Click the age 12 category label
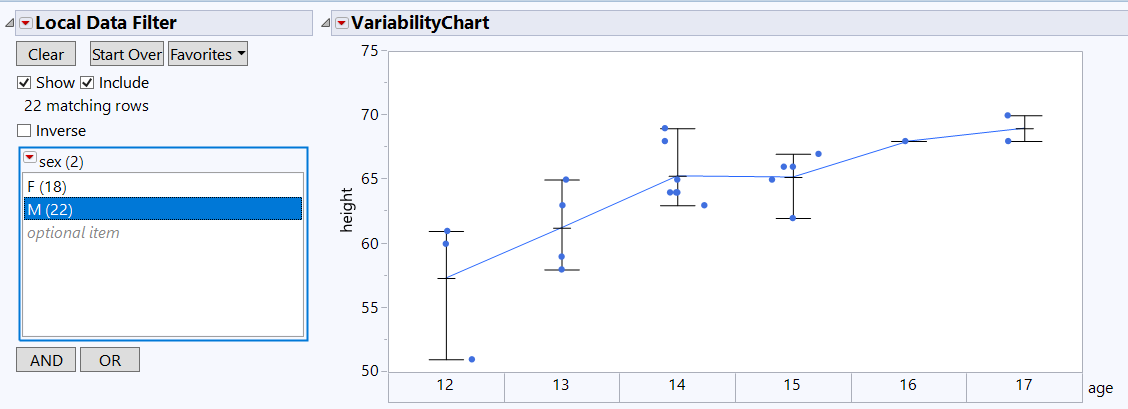 pyautogui.click(x=445, y=386)
